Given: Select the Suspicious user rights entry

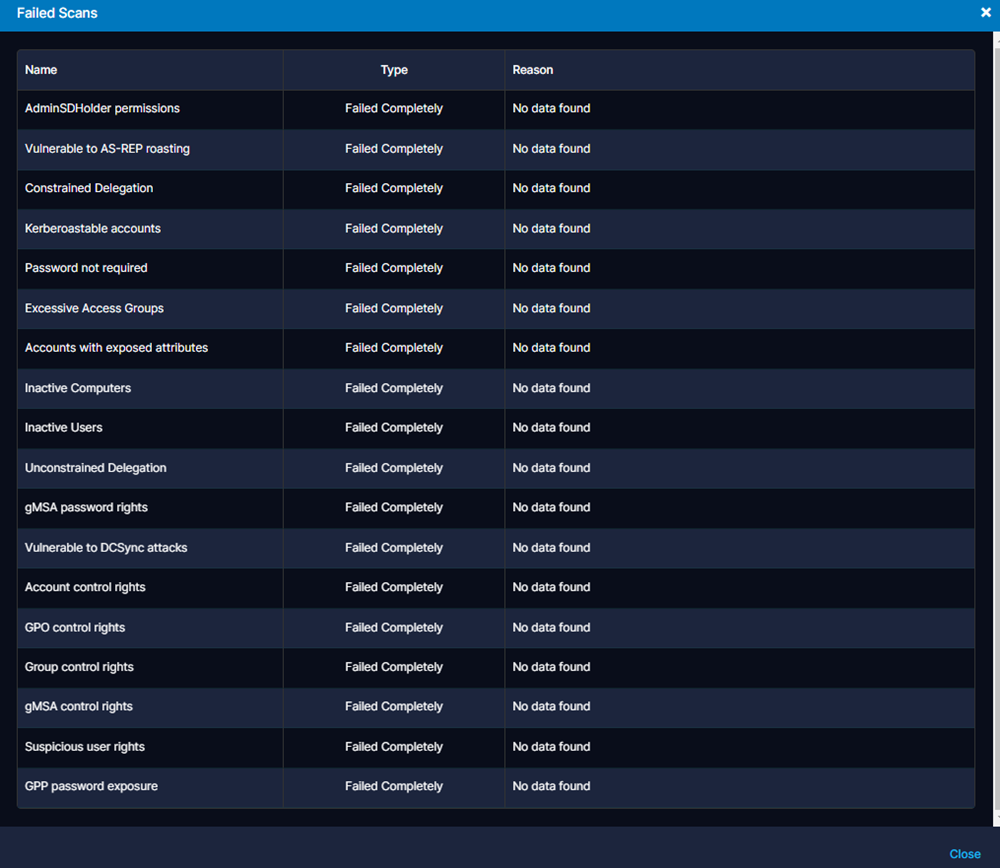Looking at the screenshot, I should point(150,747).
